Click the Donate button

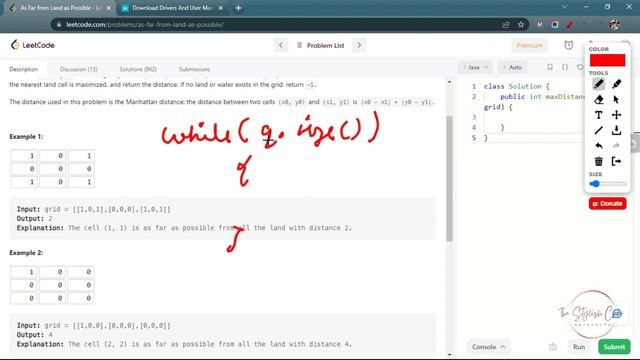607,203
